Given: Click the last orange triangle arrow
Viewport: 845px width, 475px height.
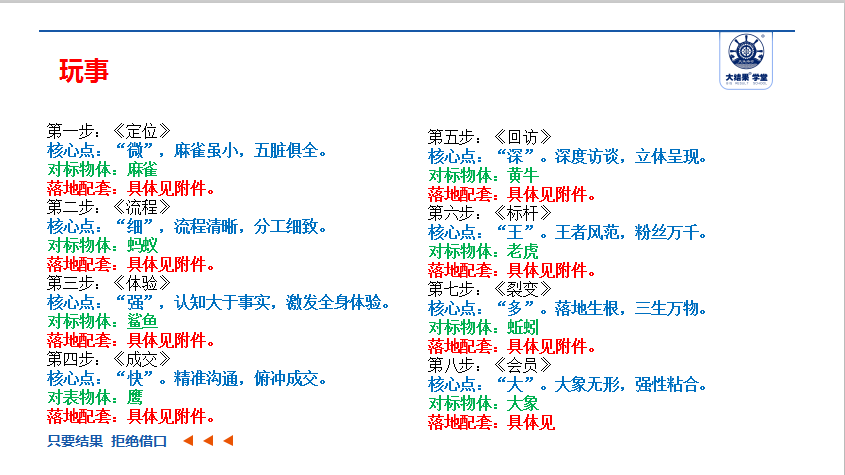Looking at the screenshot, I should tap(228, 440).
